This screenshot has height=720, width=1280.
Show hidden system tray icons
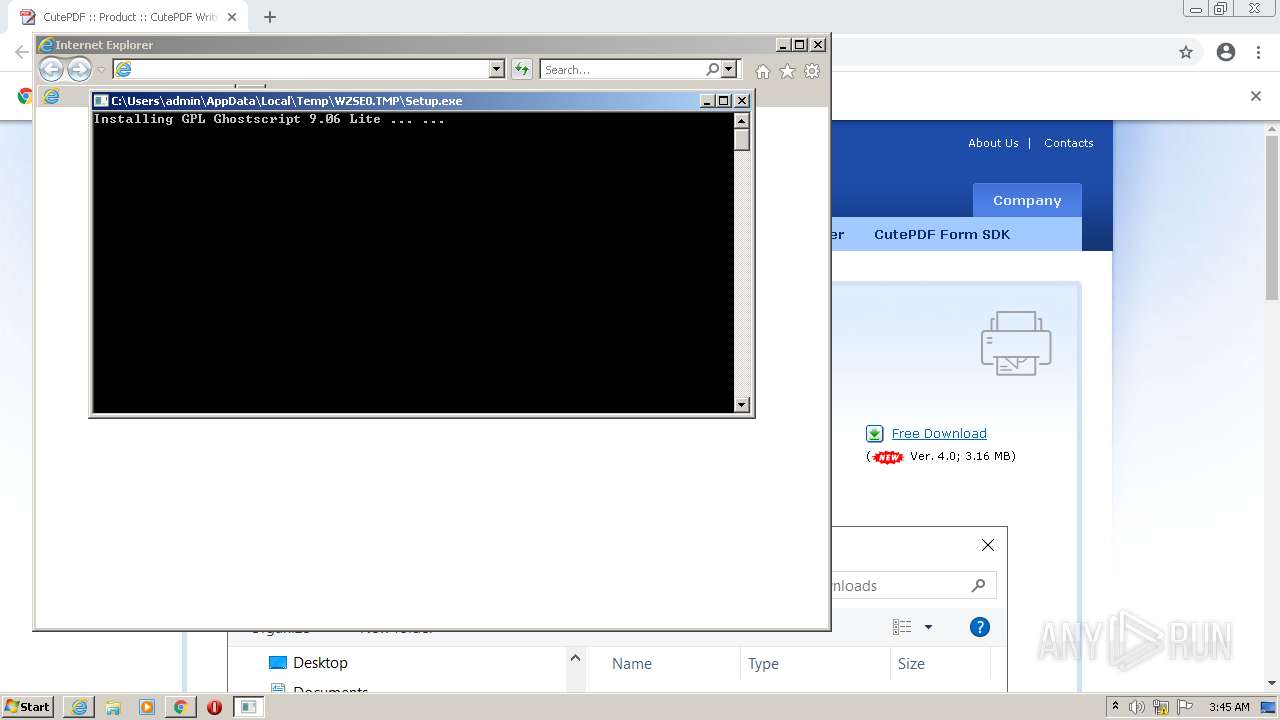(x=1115, y=707)
